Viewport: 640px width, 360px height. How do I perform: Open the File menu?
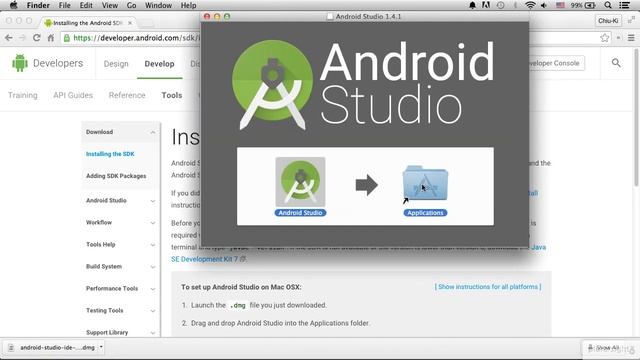(64, 5)
